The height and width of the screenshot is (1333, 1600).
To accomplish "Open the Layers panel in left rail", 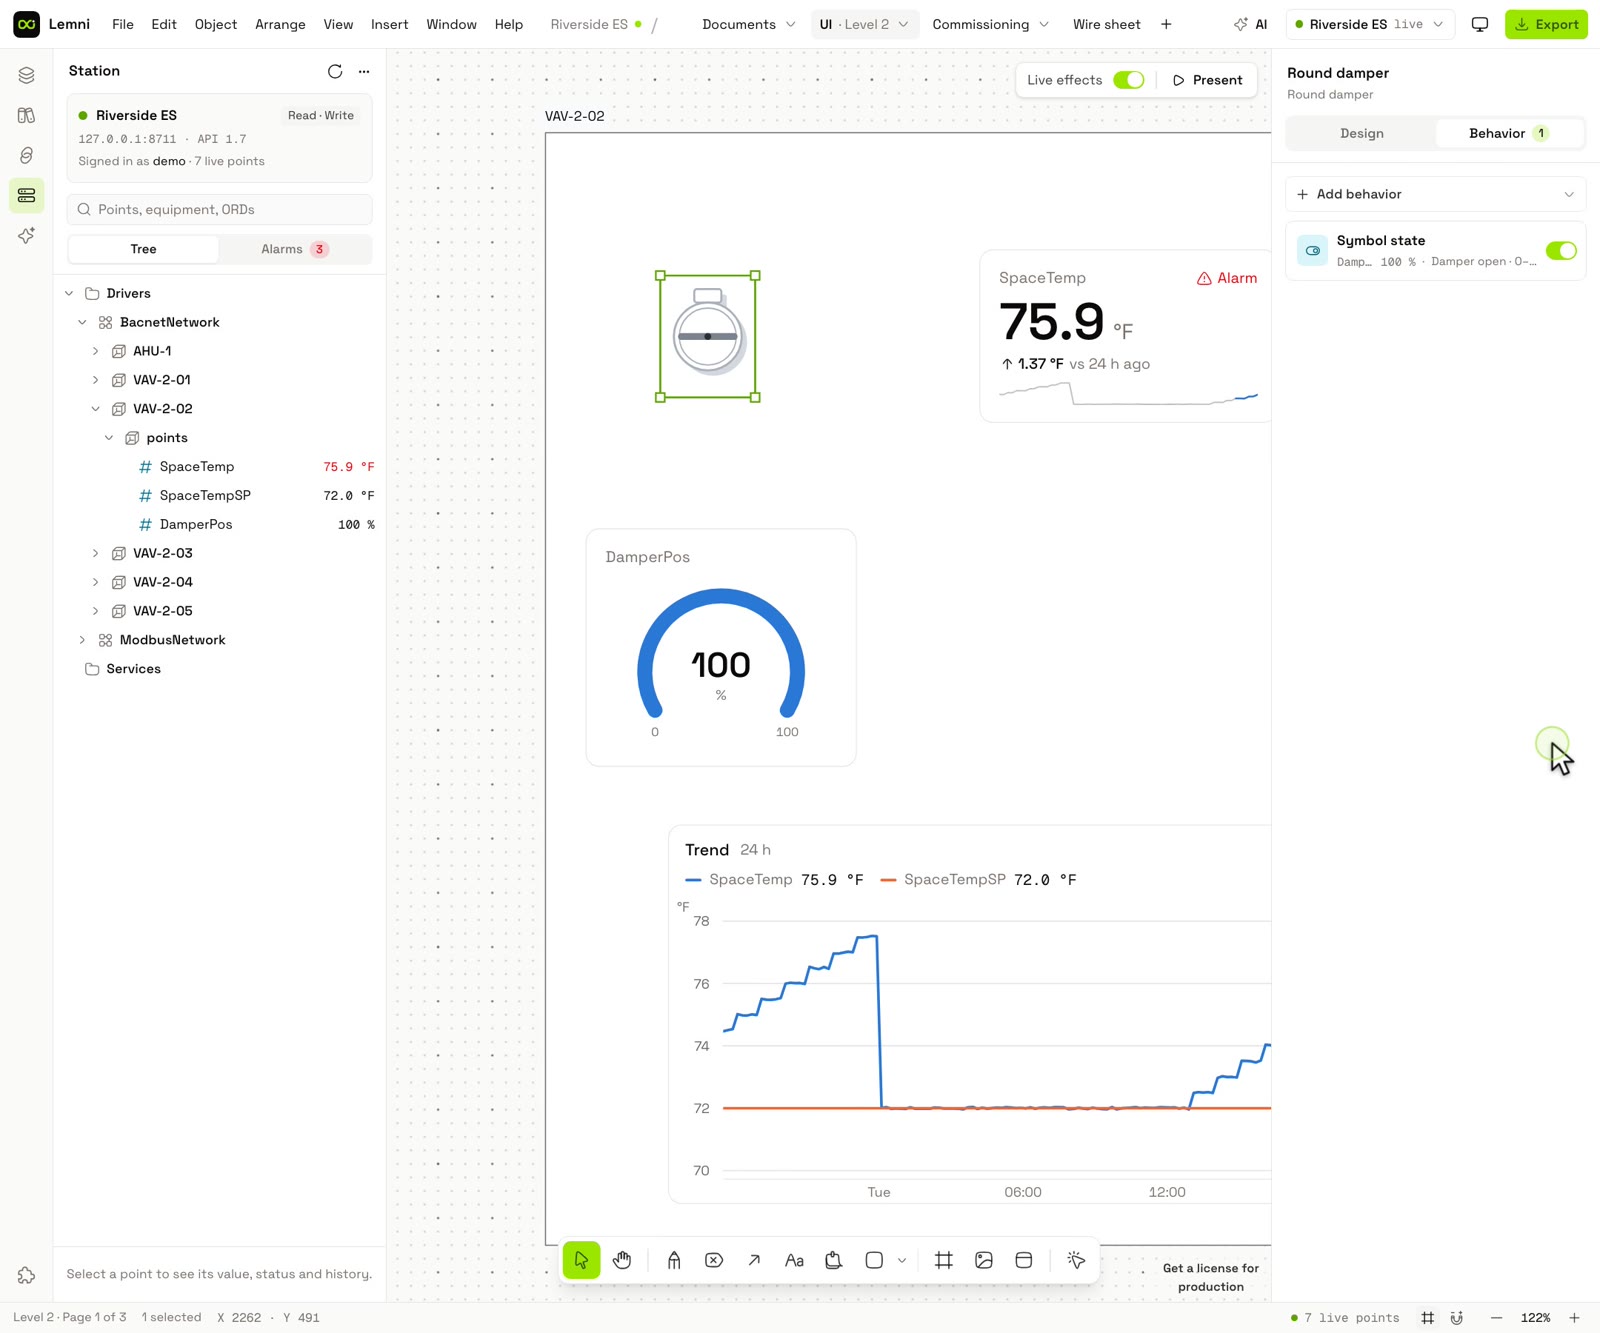I will tap(26, 75).
